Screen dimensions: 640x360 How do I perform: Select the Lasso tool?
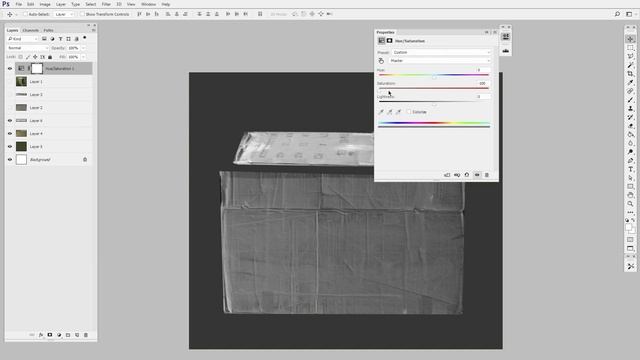point(631,56)
